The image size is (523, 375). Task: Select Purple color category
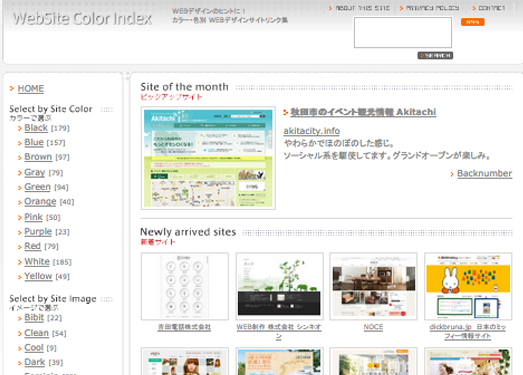click(38, 232)
